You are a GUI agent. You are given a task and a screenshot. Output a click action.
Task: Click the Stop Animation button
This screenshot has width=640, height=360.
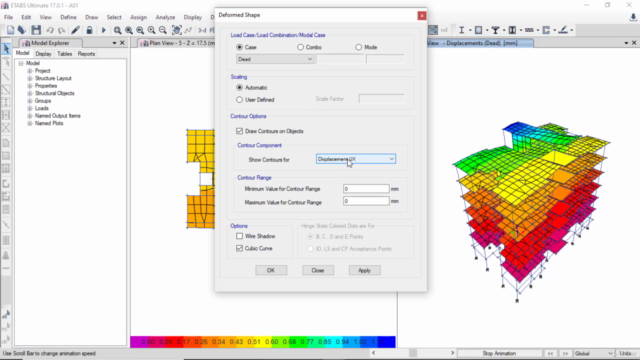499,353
